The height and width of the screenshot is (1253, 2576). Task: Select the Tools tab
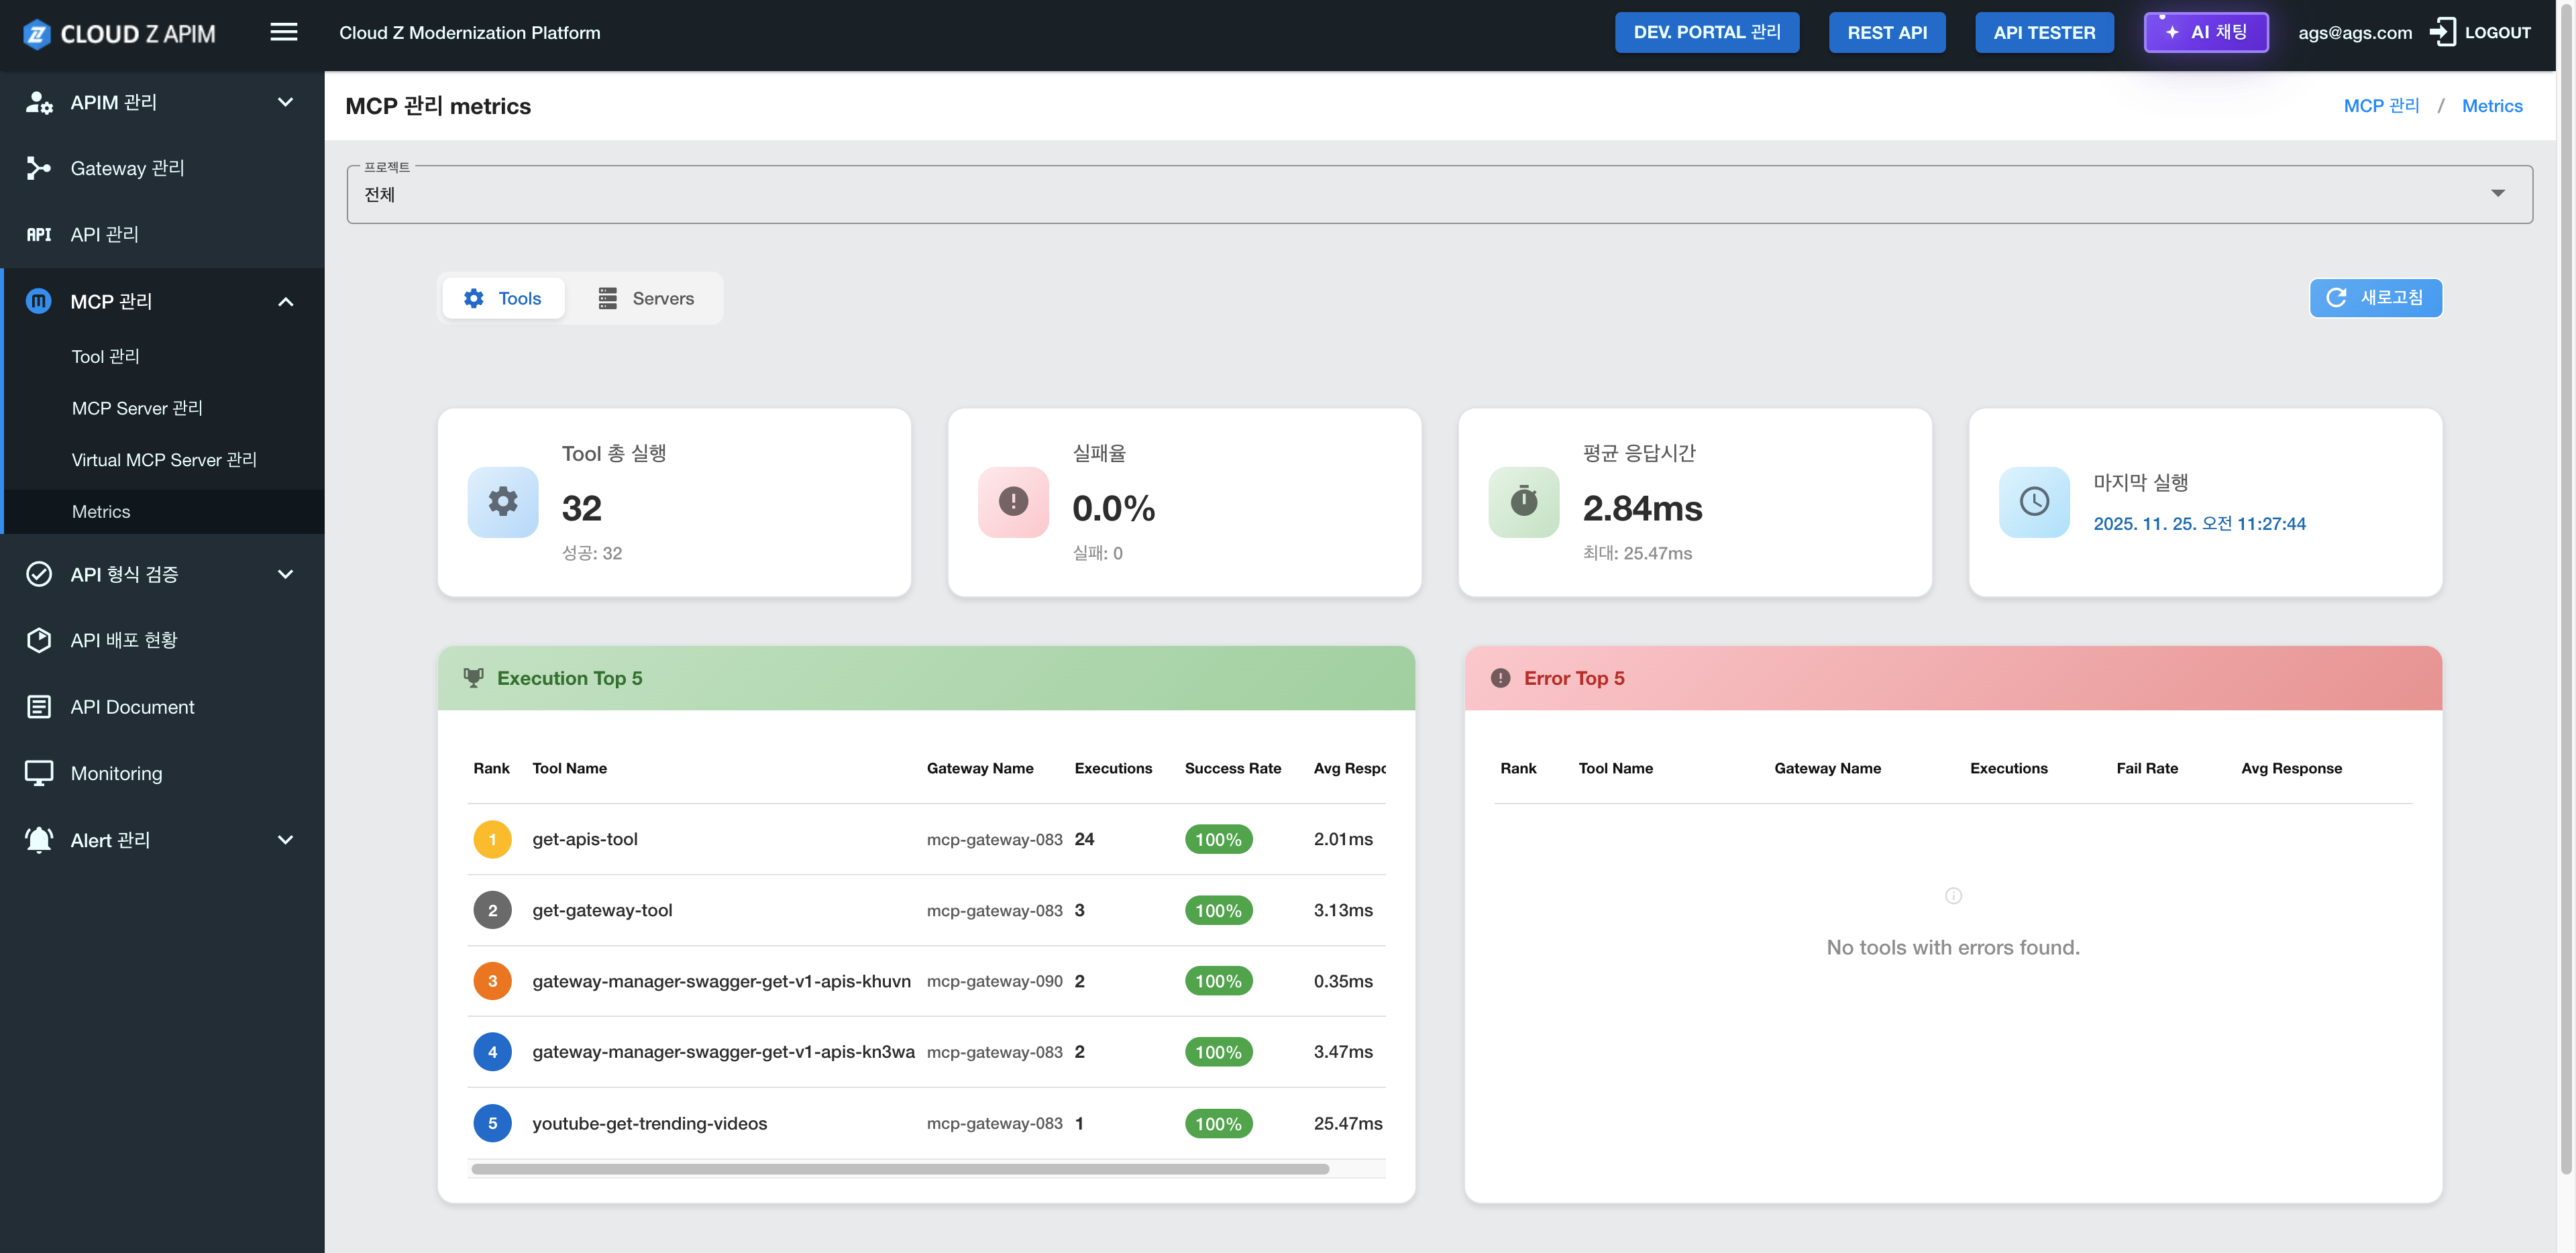[x=503, y=298]
